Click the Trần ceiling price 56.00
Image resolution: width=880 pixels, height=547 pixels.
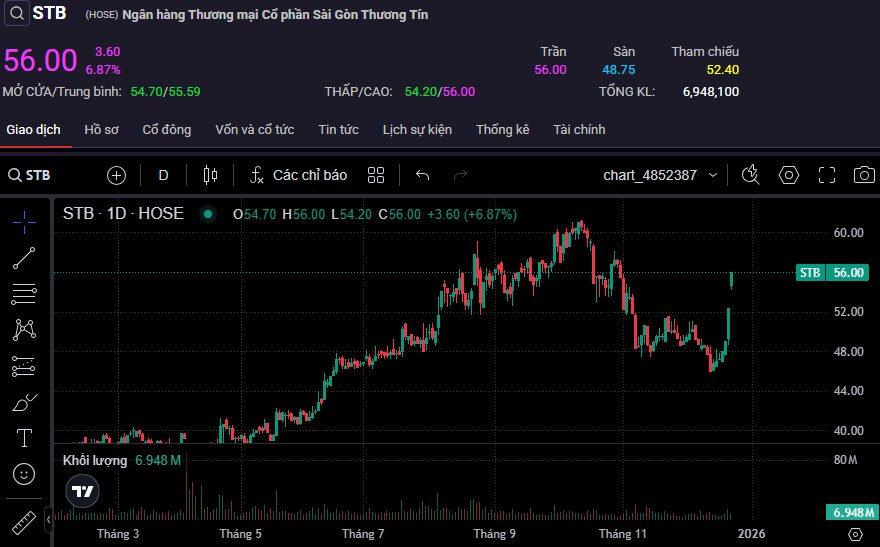(551, 70)
